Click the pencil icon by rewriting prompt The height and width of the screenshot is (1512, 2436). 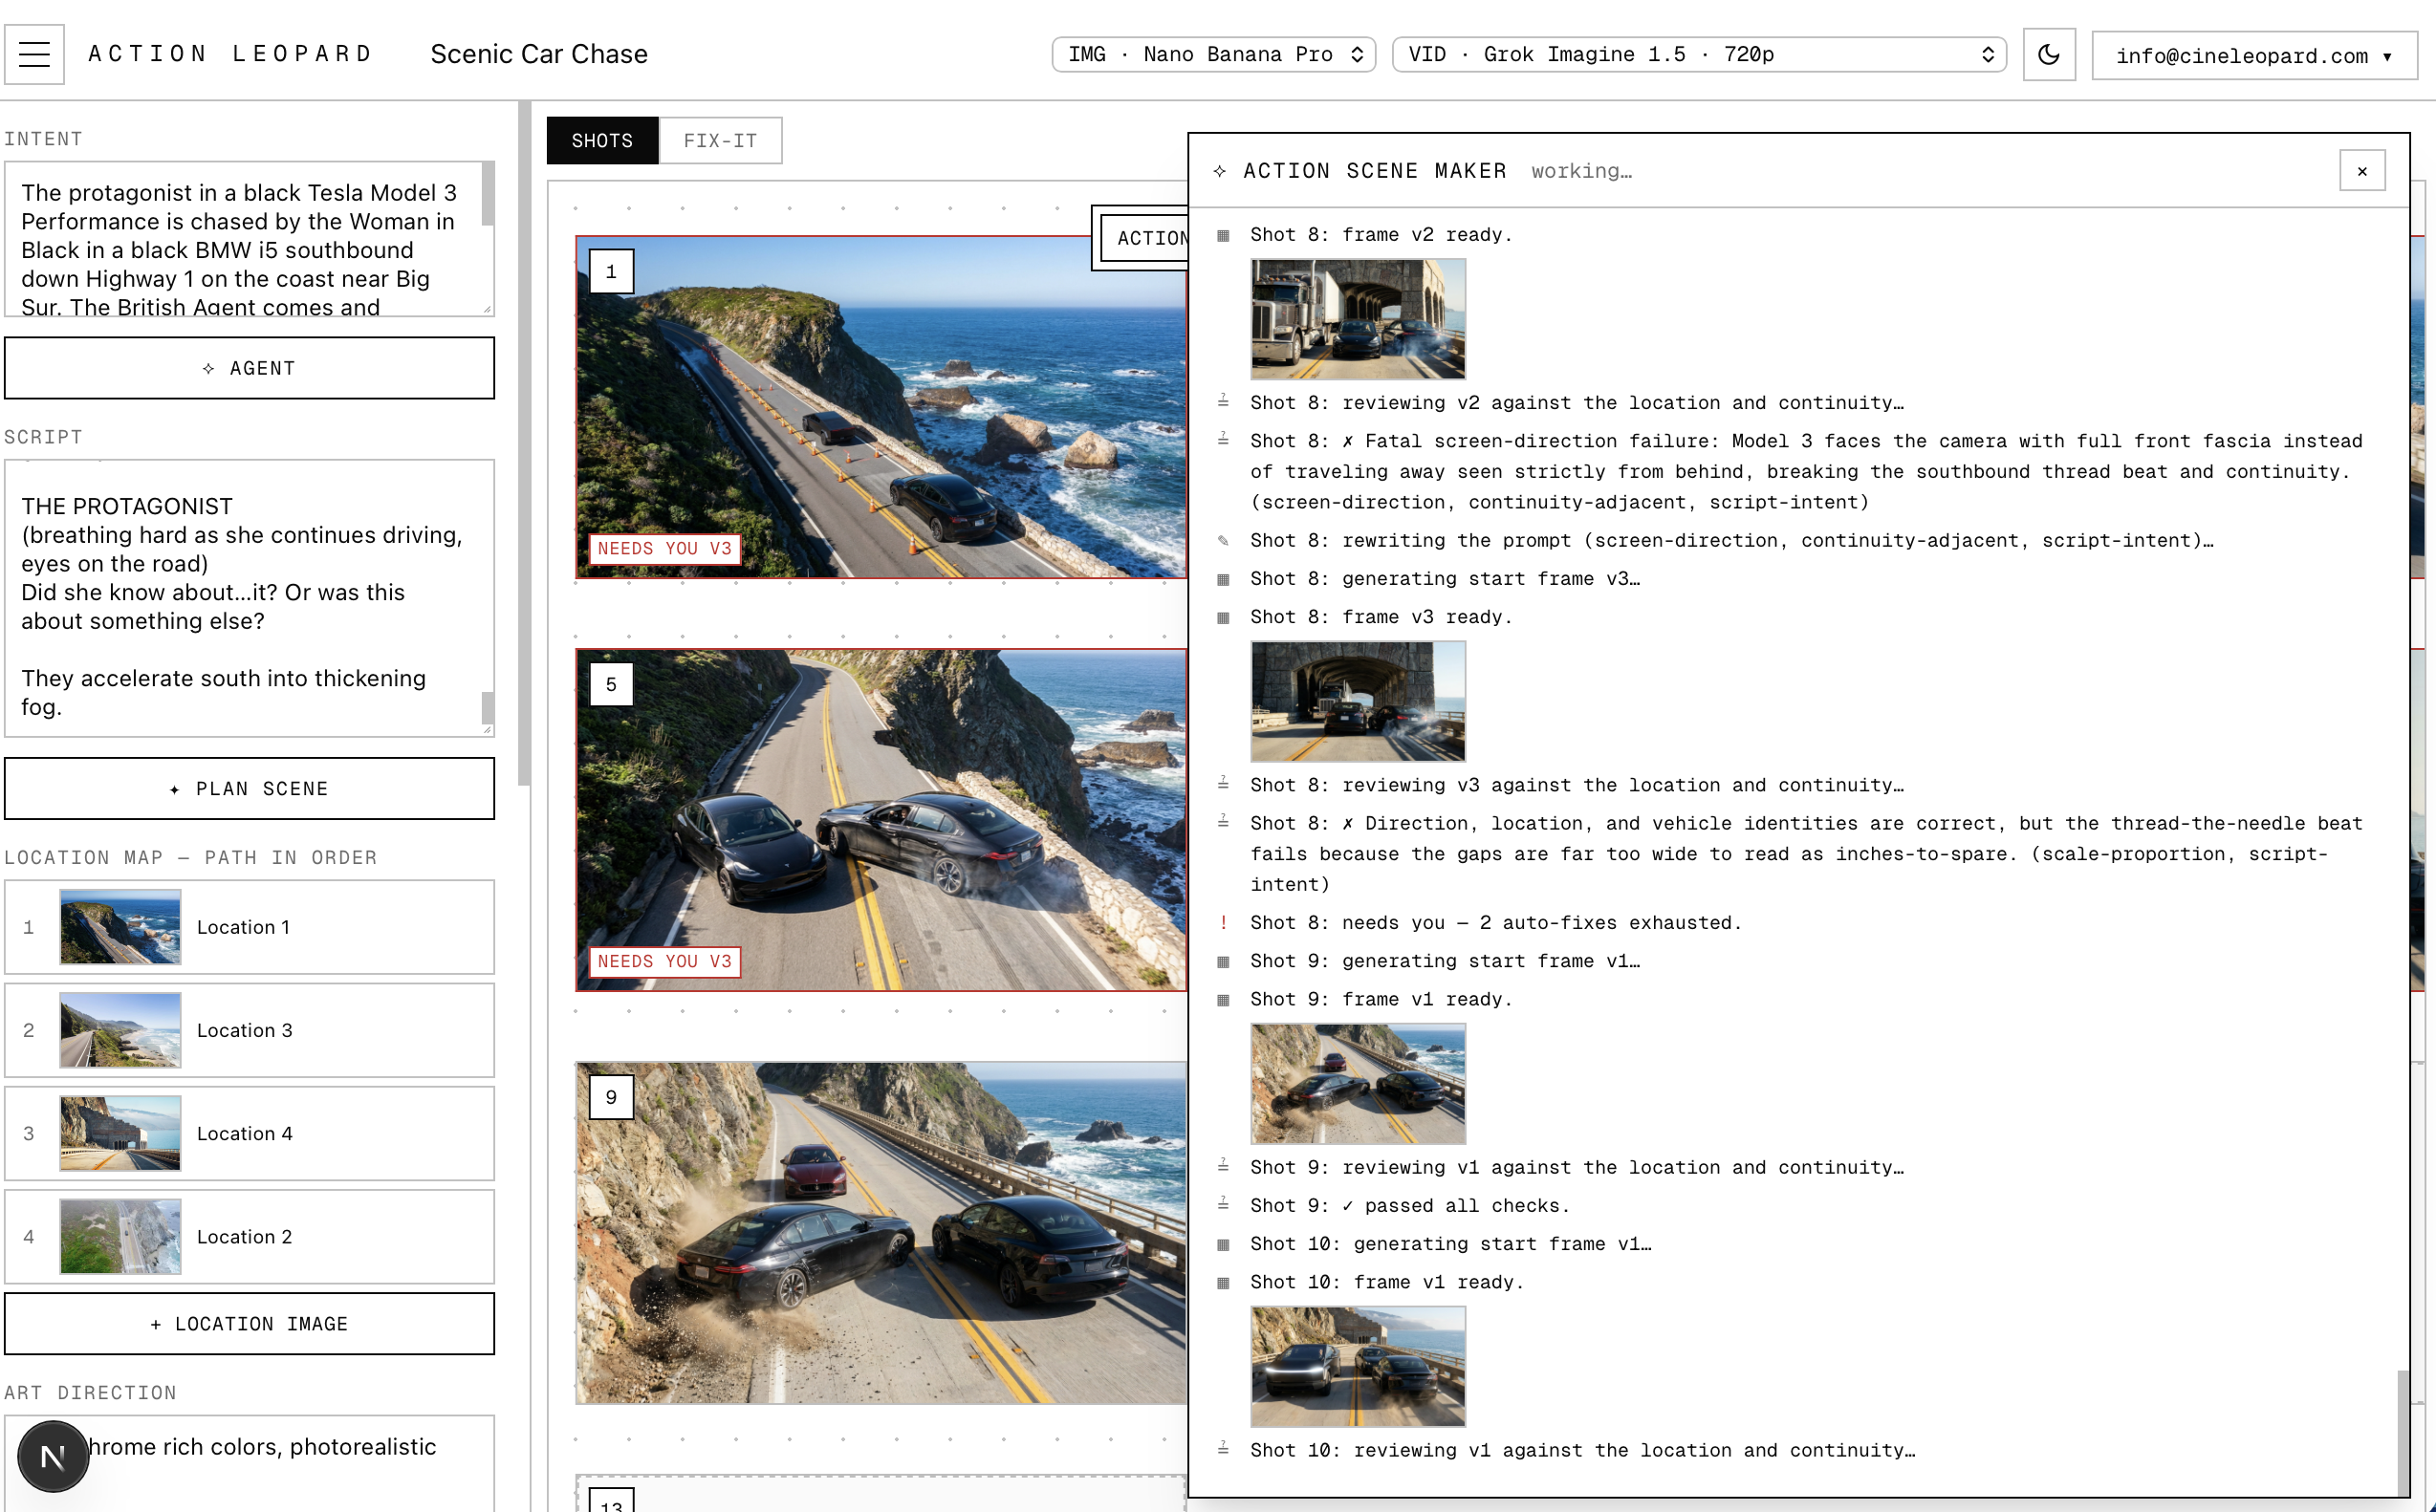pyautogui.click(x=1223, y=540)
